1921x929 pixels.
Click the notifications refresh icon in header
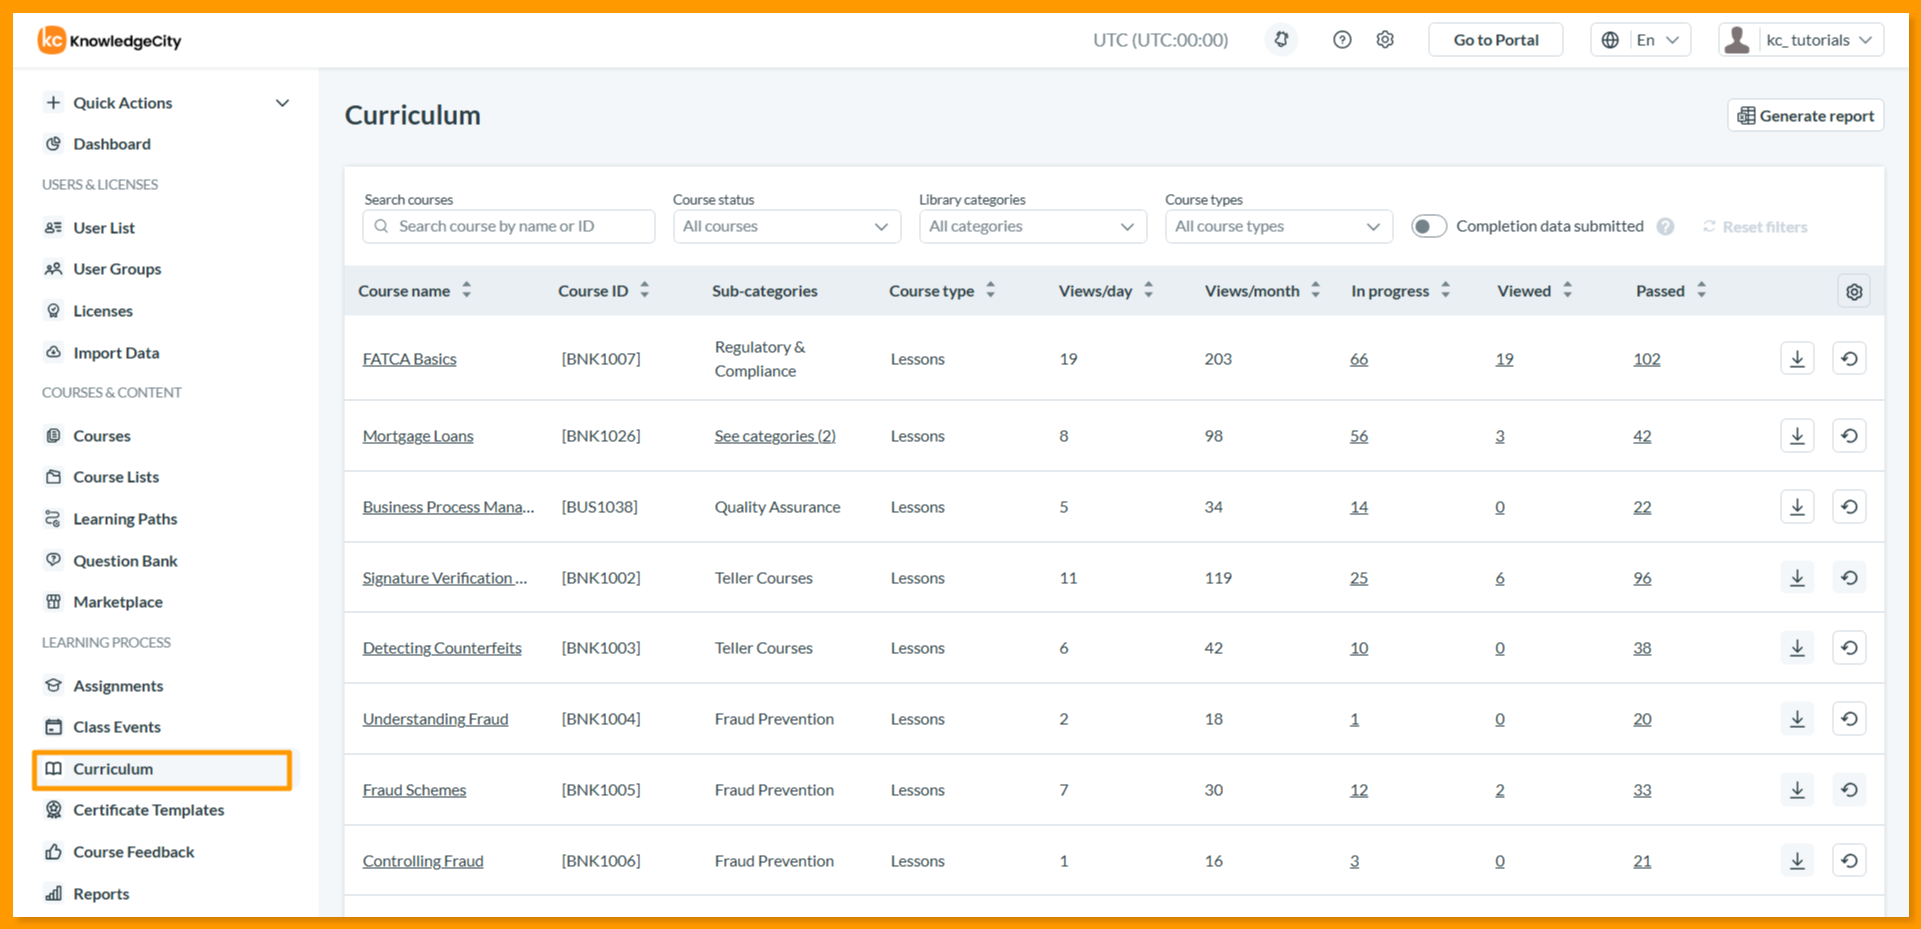[x=1281, y=40]
